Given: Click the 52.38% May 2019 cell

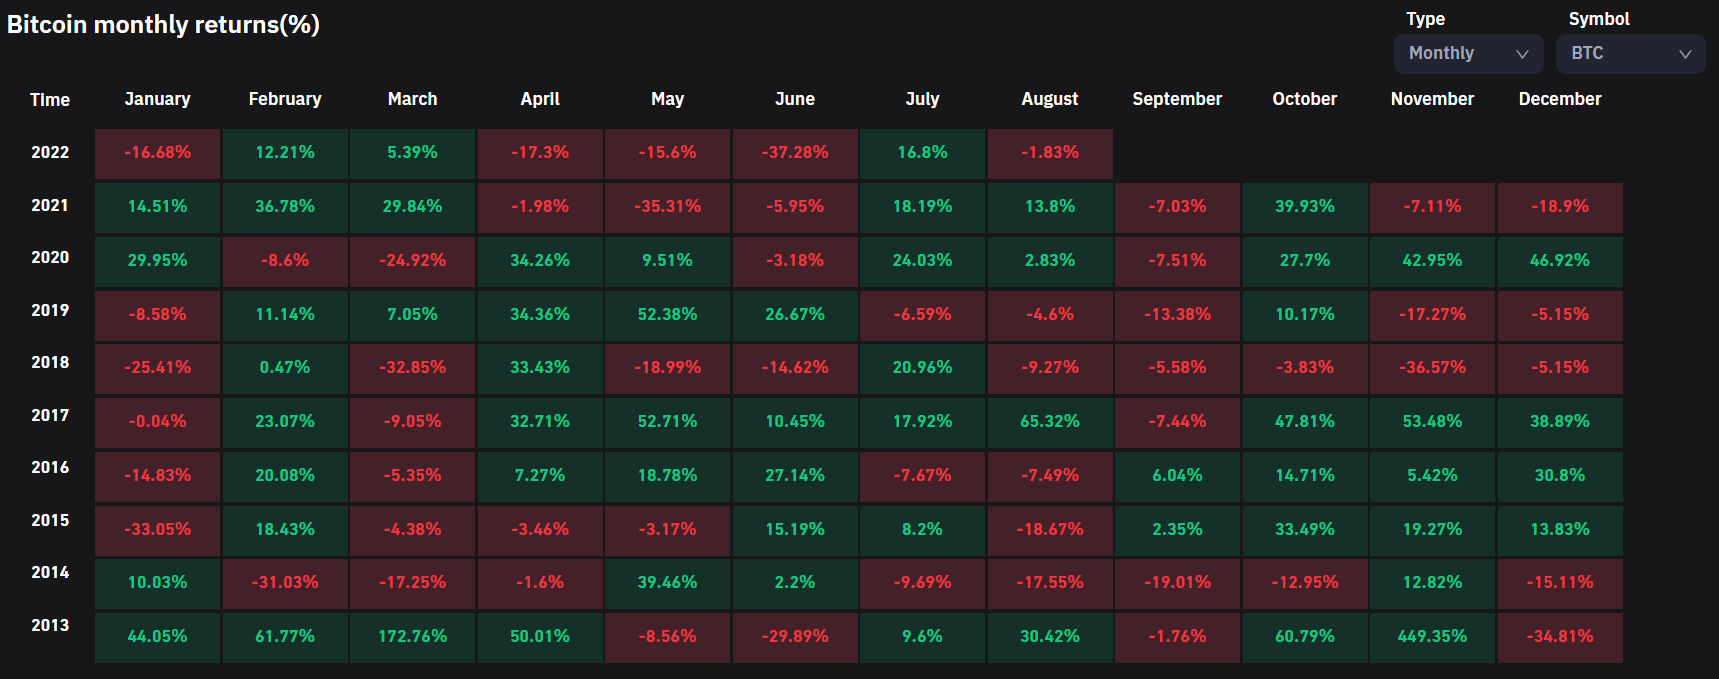Looking at the screenshot, I should 667,315.
